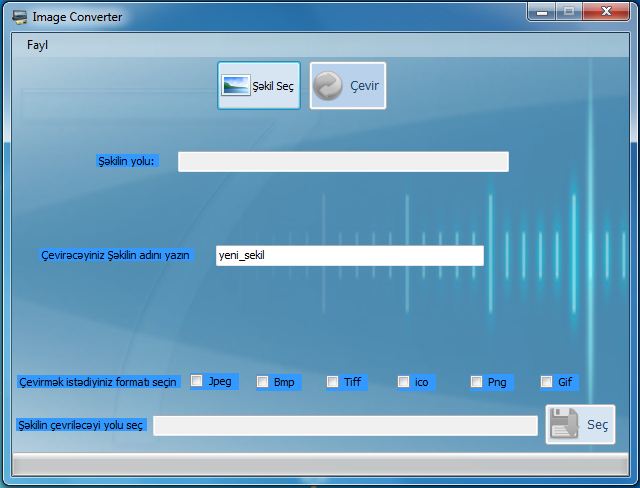
Task: Click the Çevirmək istədiyiniz formatı seçin label
Action: pos(98,382)
